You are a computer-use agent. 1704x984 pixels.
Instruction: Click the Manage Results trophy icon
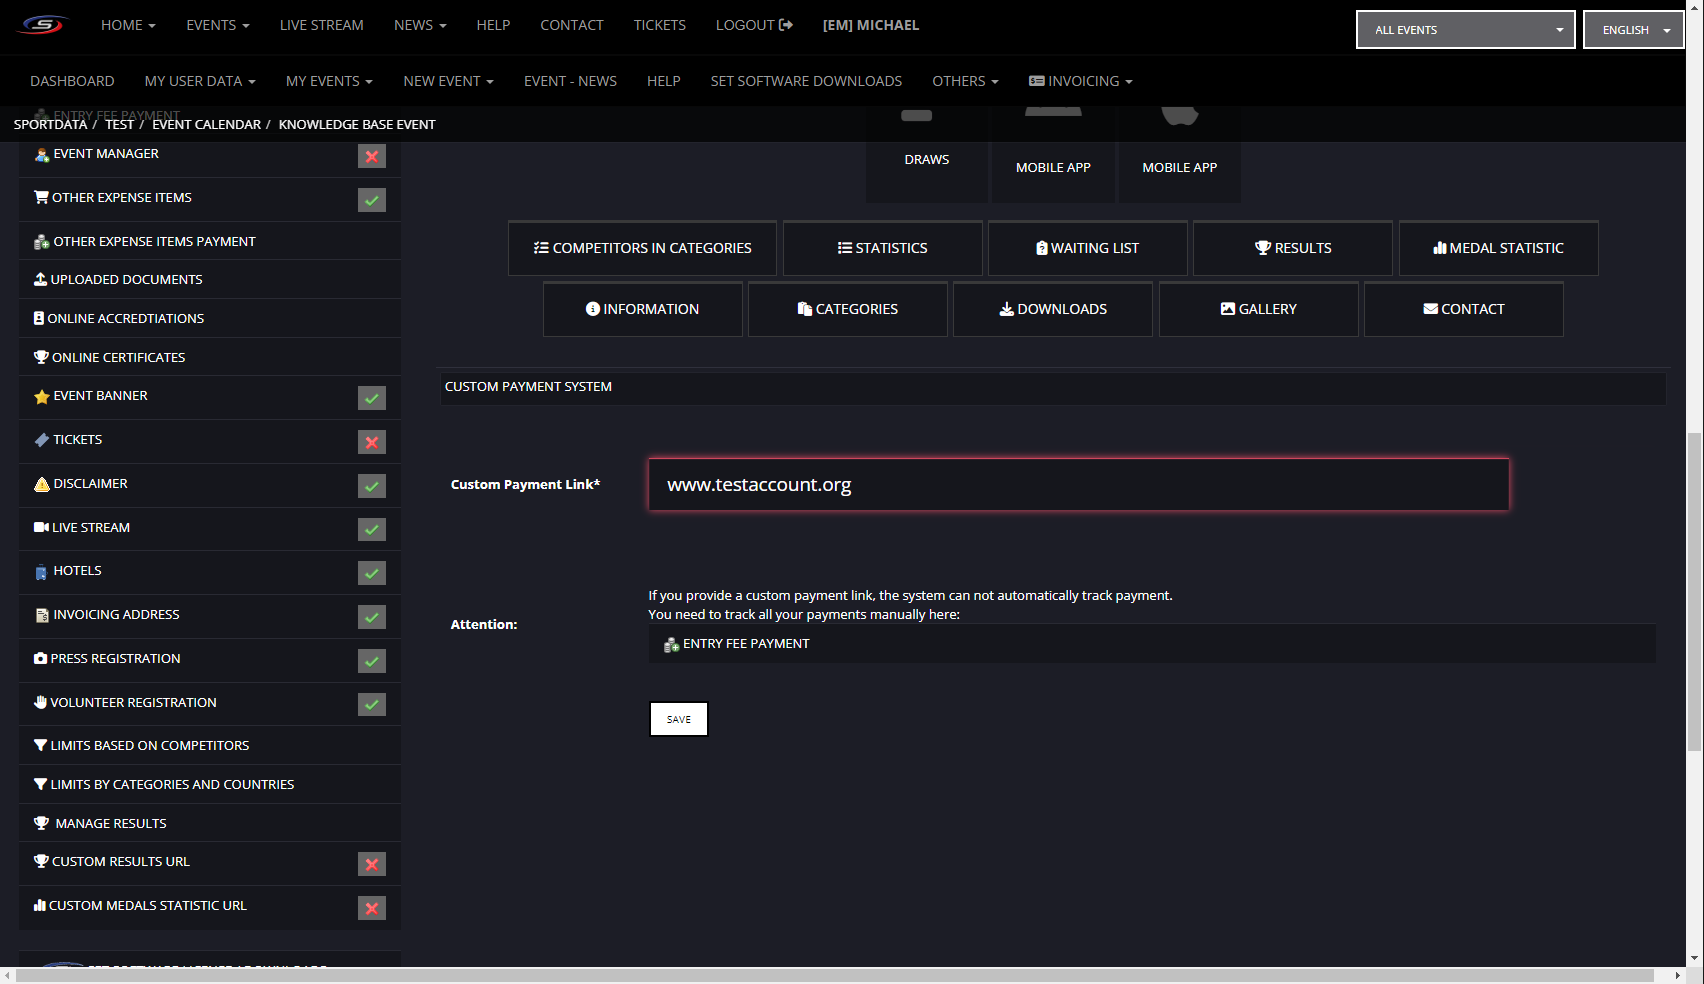pyautogui.click(x=41, y=823)
